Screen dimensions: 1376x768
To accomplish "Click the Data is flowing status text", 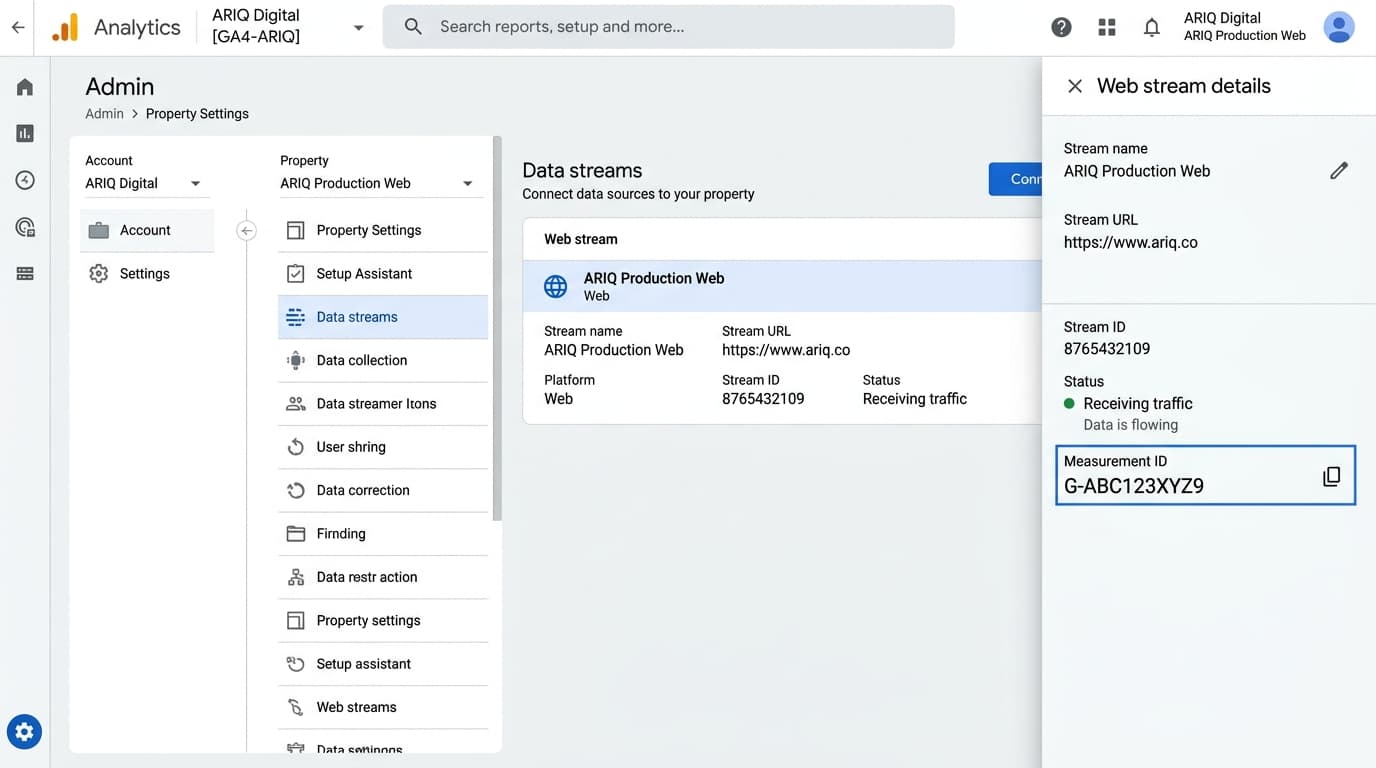I will coord(1131,425).
